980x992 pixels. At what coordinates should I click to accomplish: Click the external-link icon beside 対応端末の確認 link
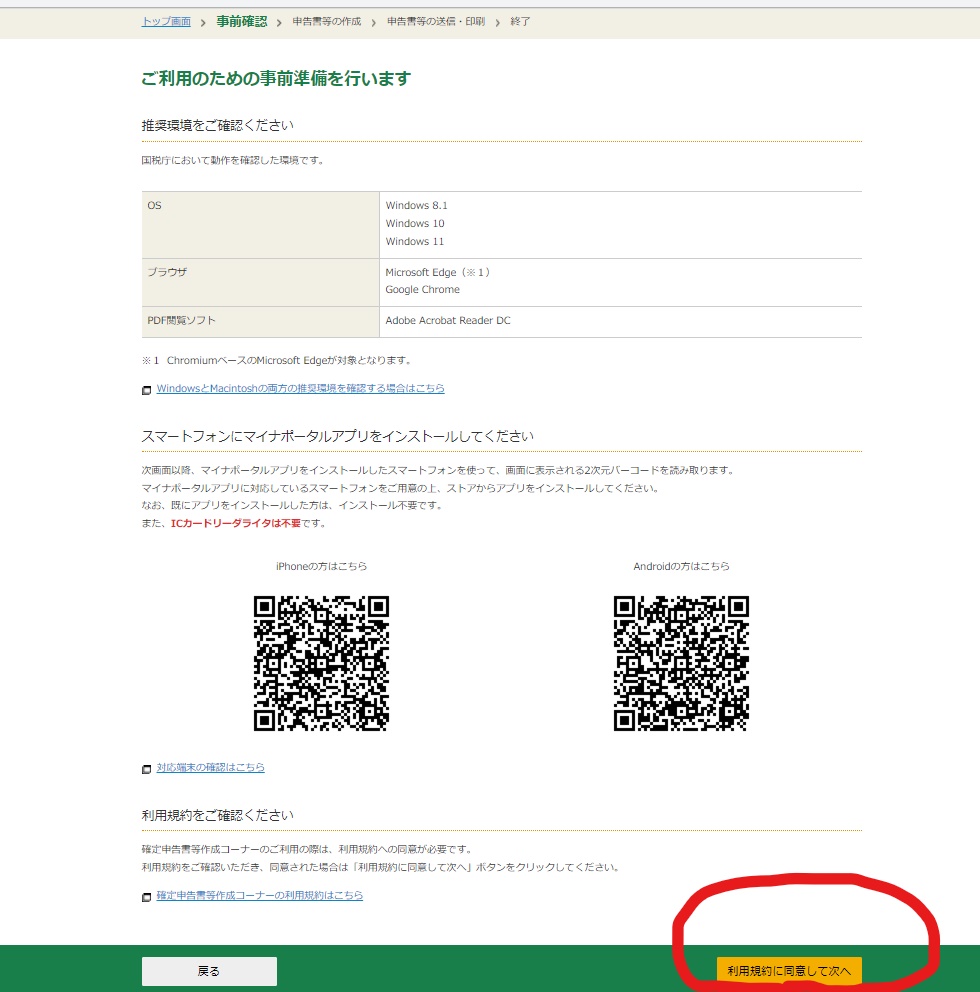(x=146, y=769)
